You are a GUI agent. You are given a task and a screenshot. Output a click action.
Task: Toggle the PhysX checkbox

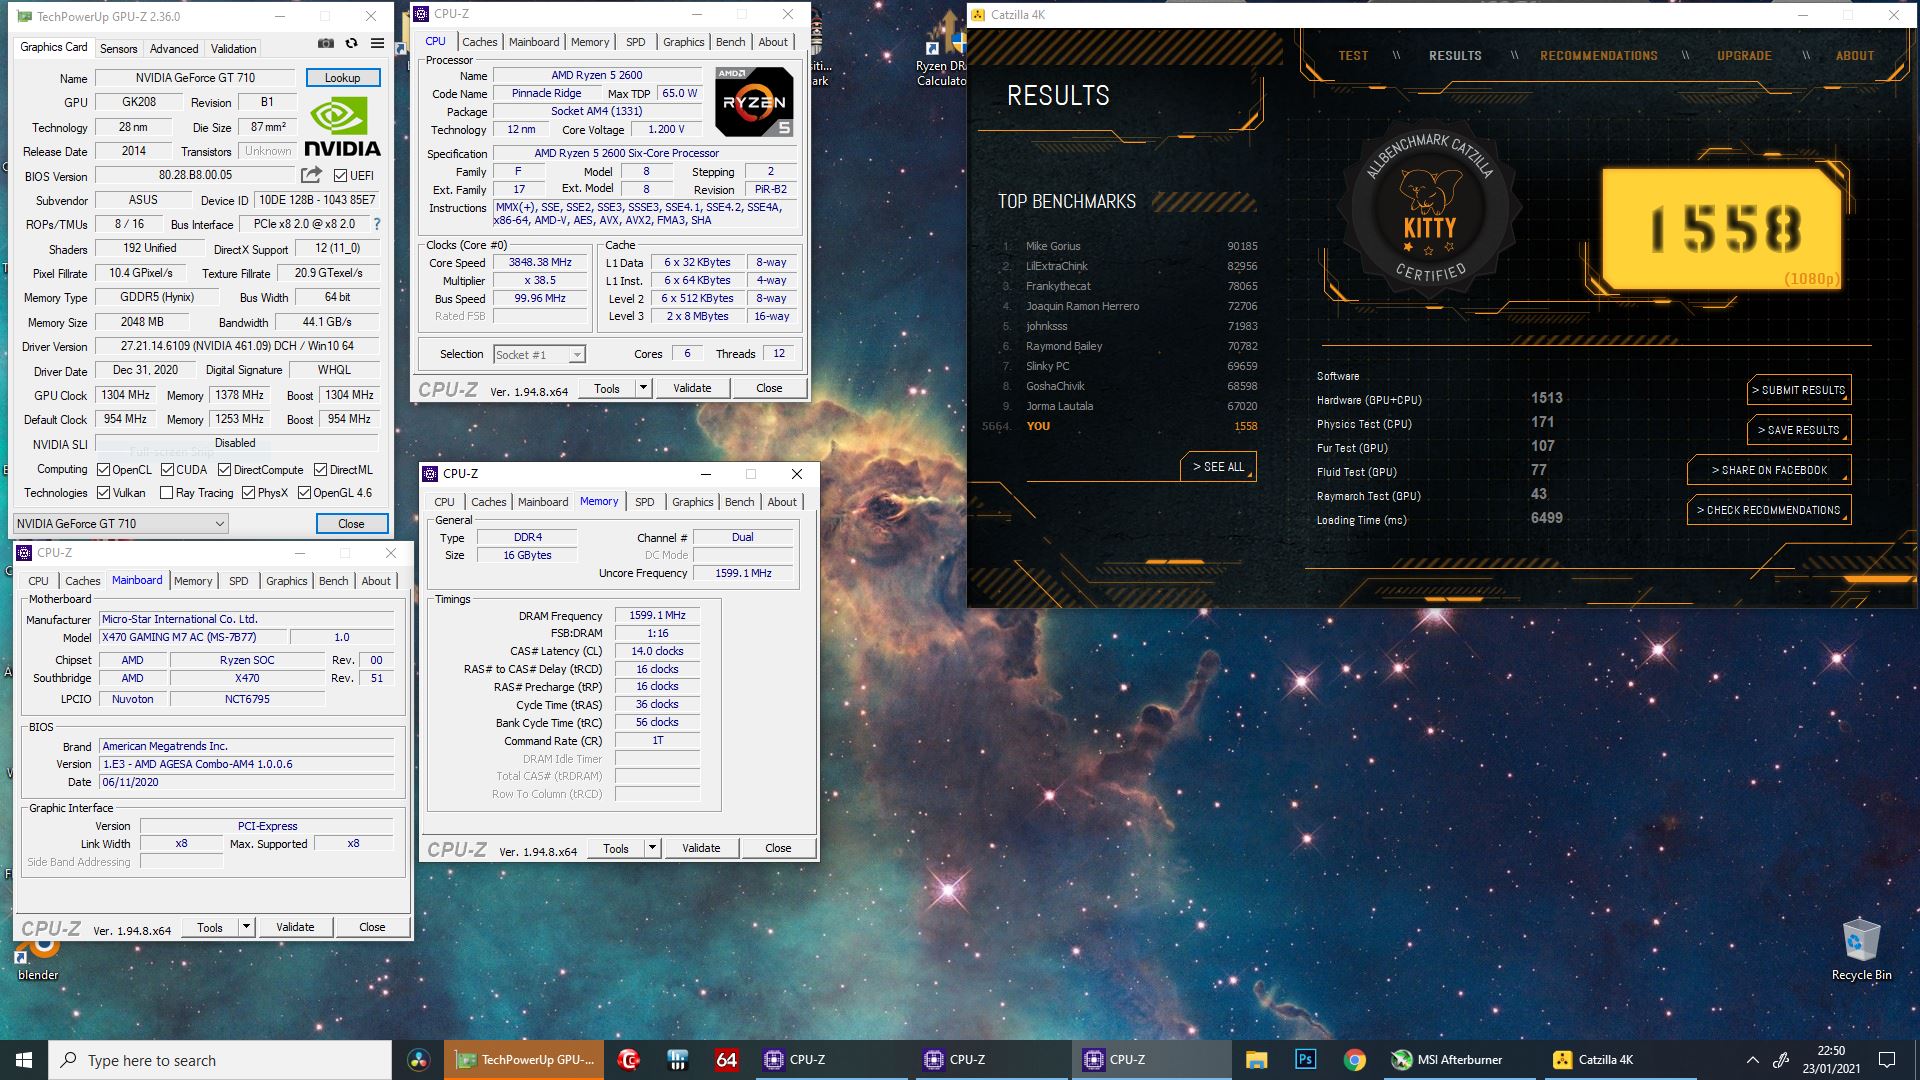click(248, 493)
